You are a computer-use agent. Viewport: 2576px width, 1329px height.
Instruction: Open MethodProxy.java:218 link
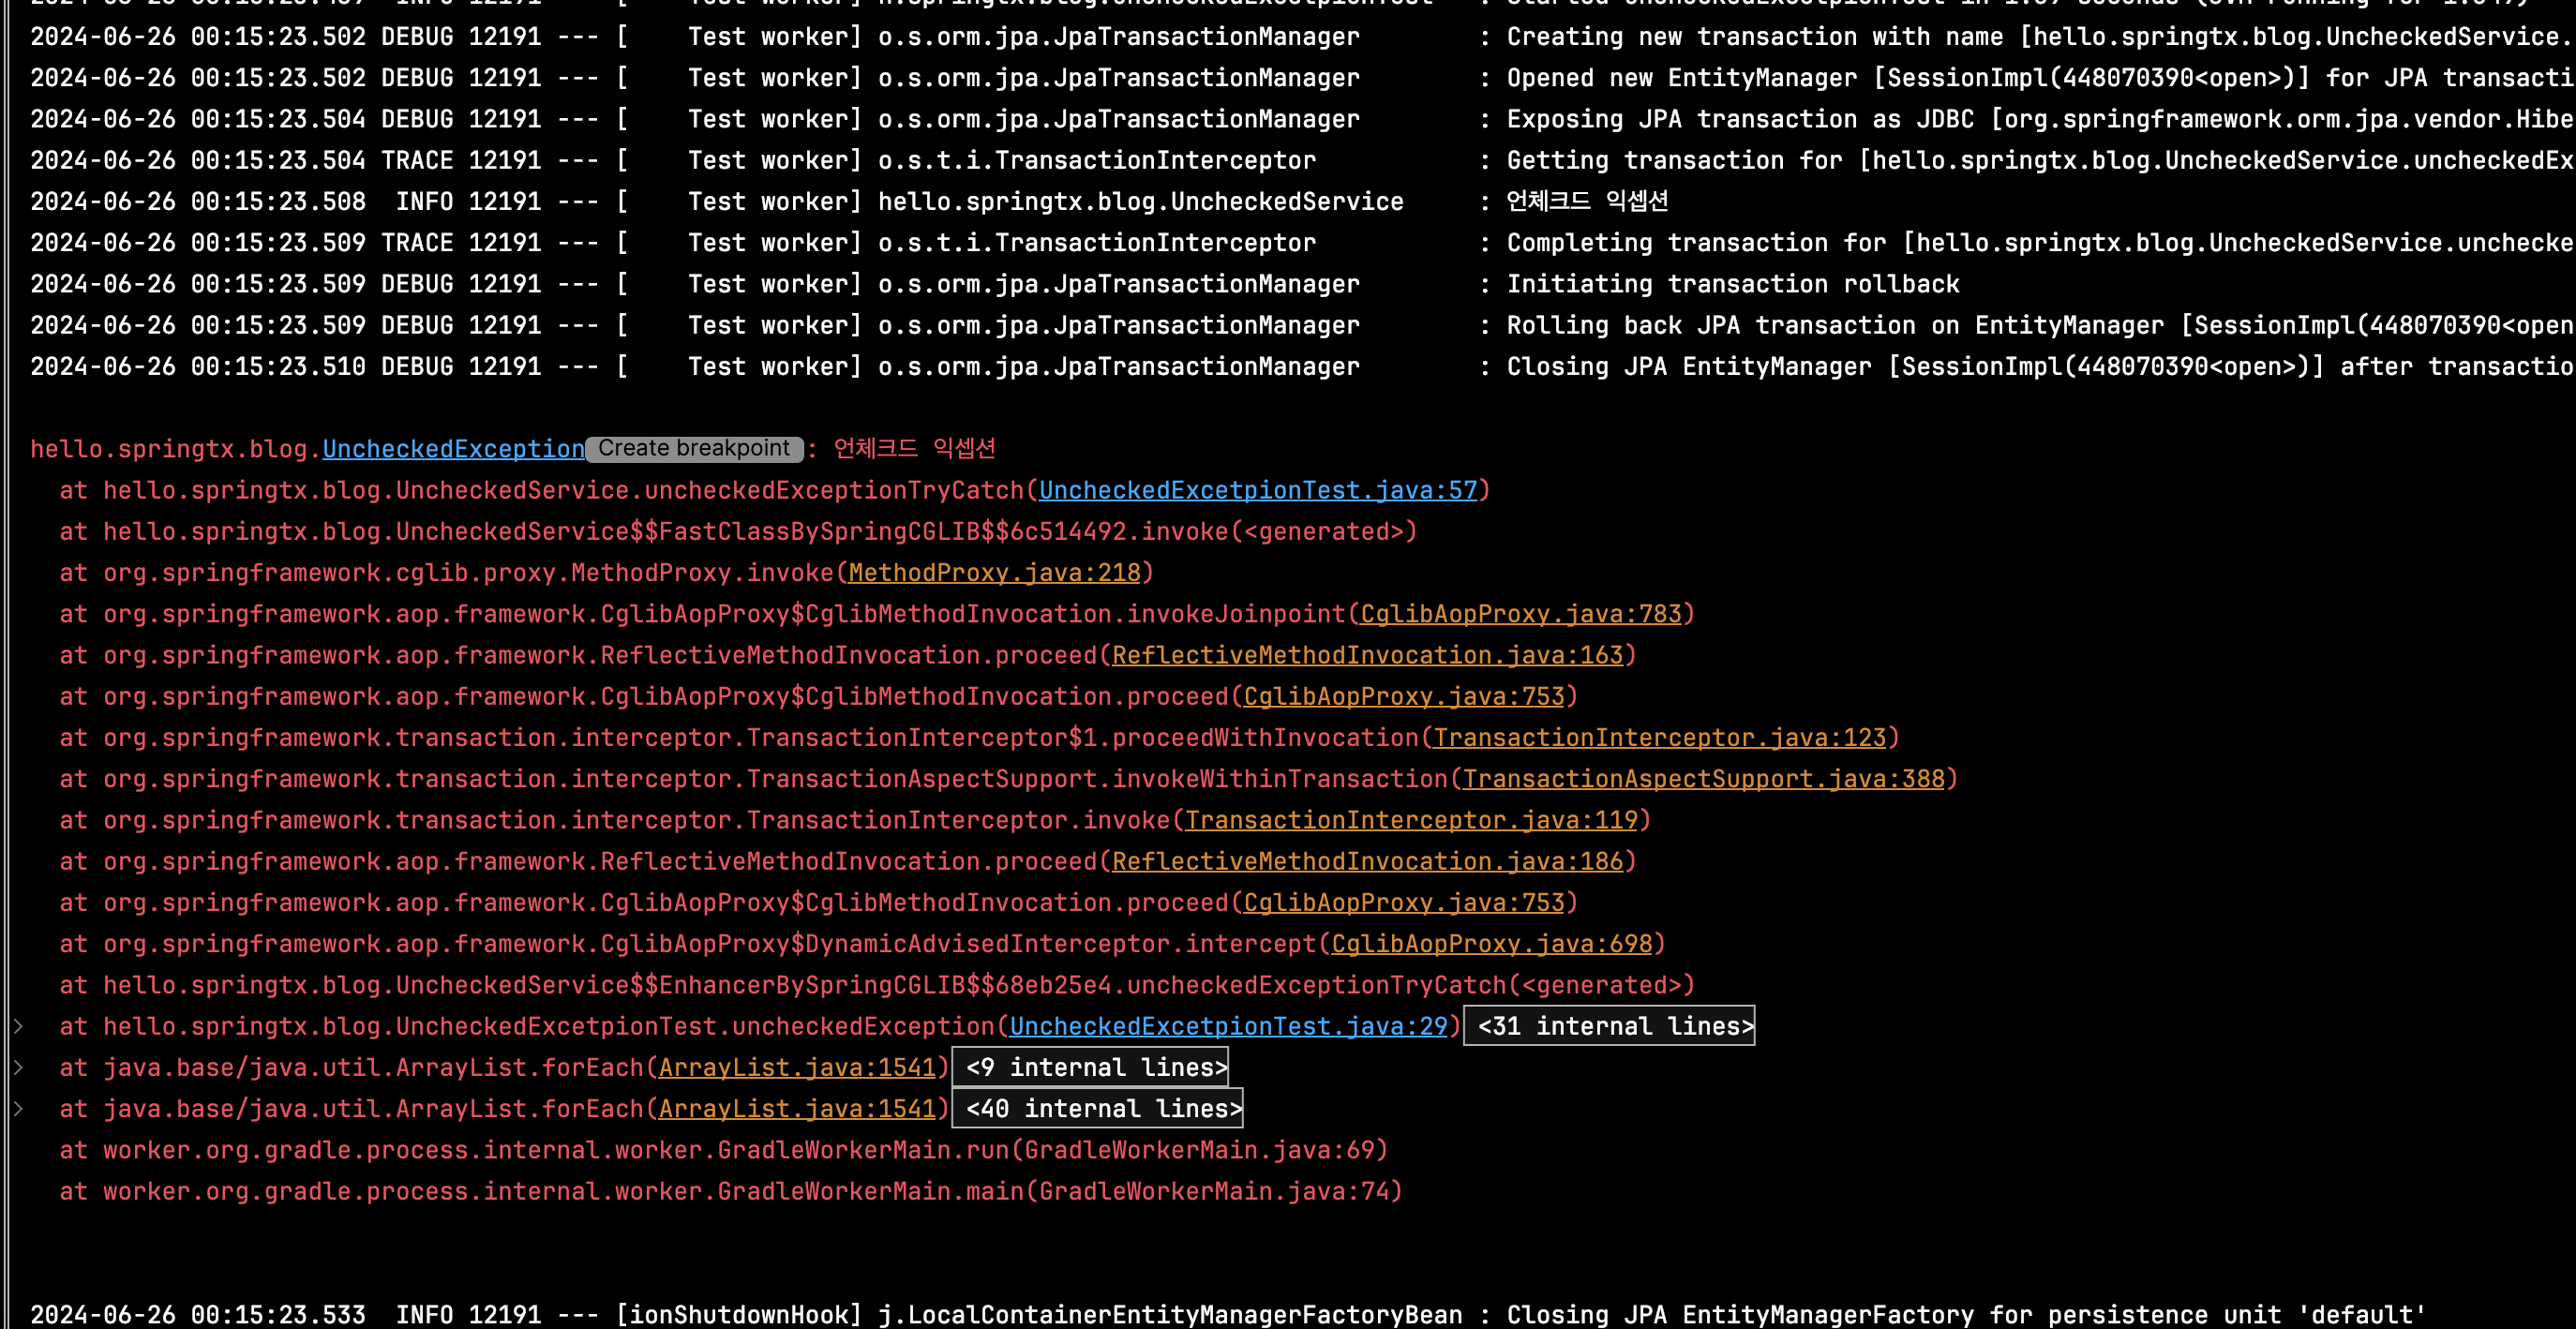[994, 573]
